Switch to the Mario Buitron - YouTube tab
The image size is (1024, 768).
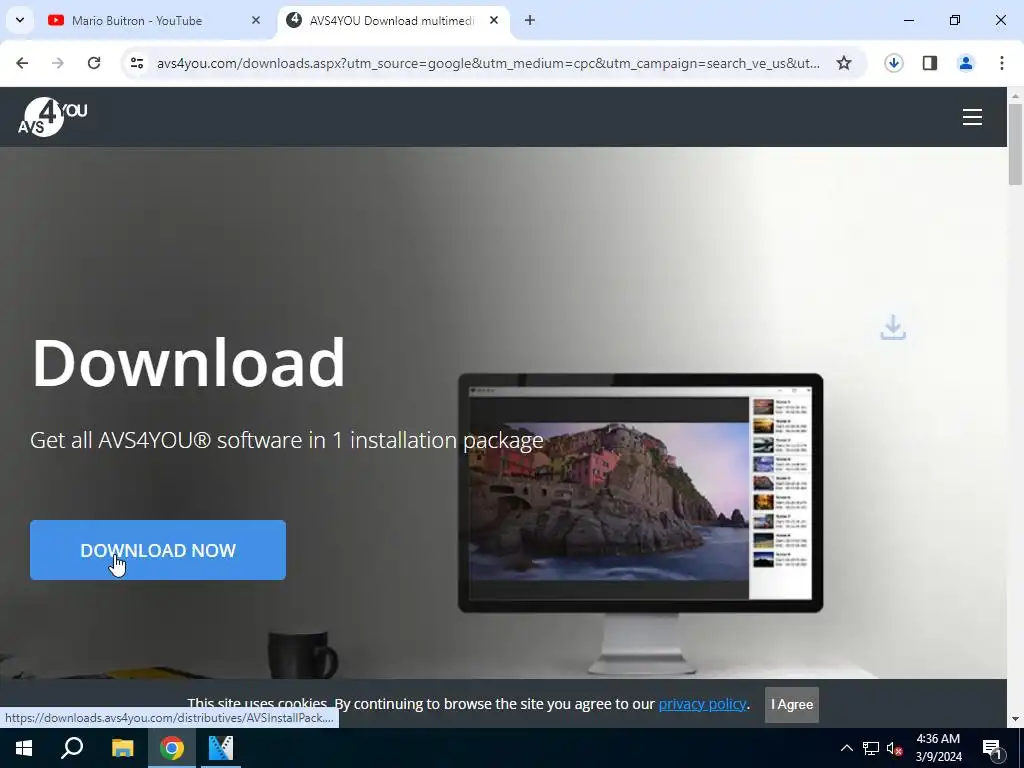155,20
